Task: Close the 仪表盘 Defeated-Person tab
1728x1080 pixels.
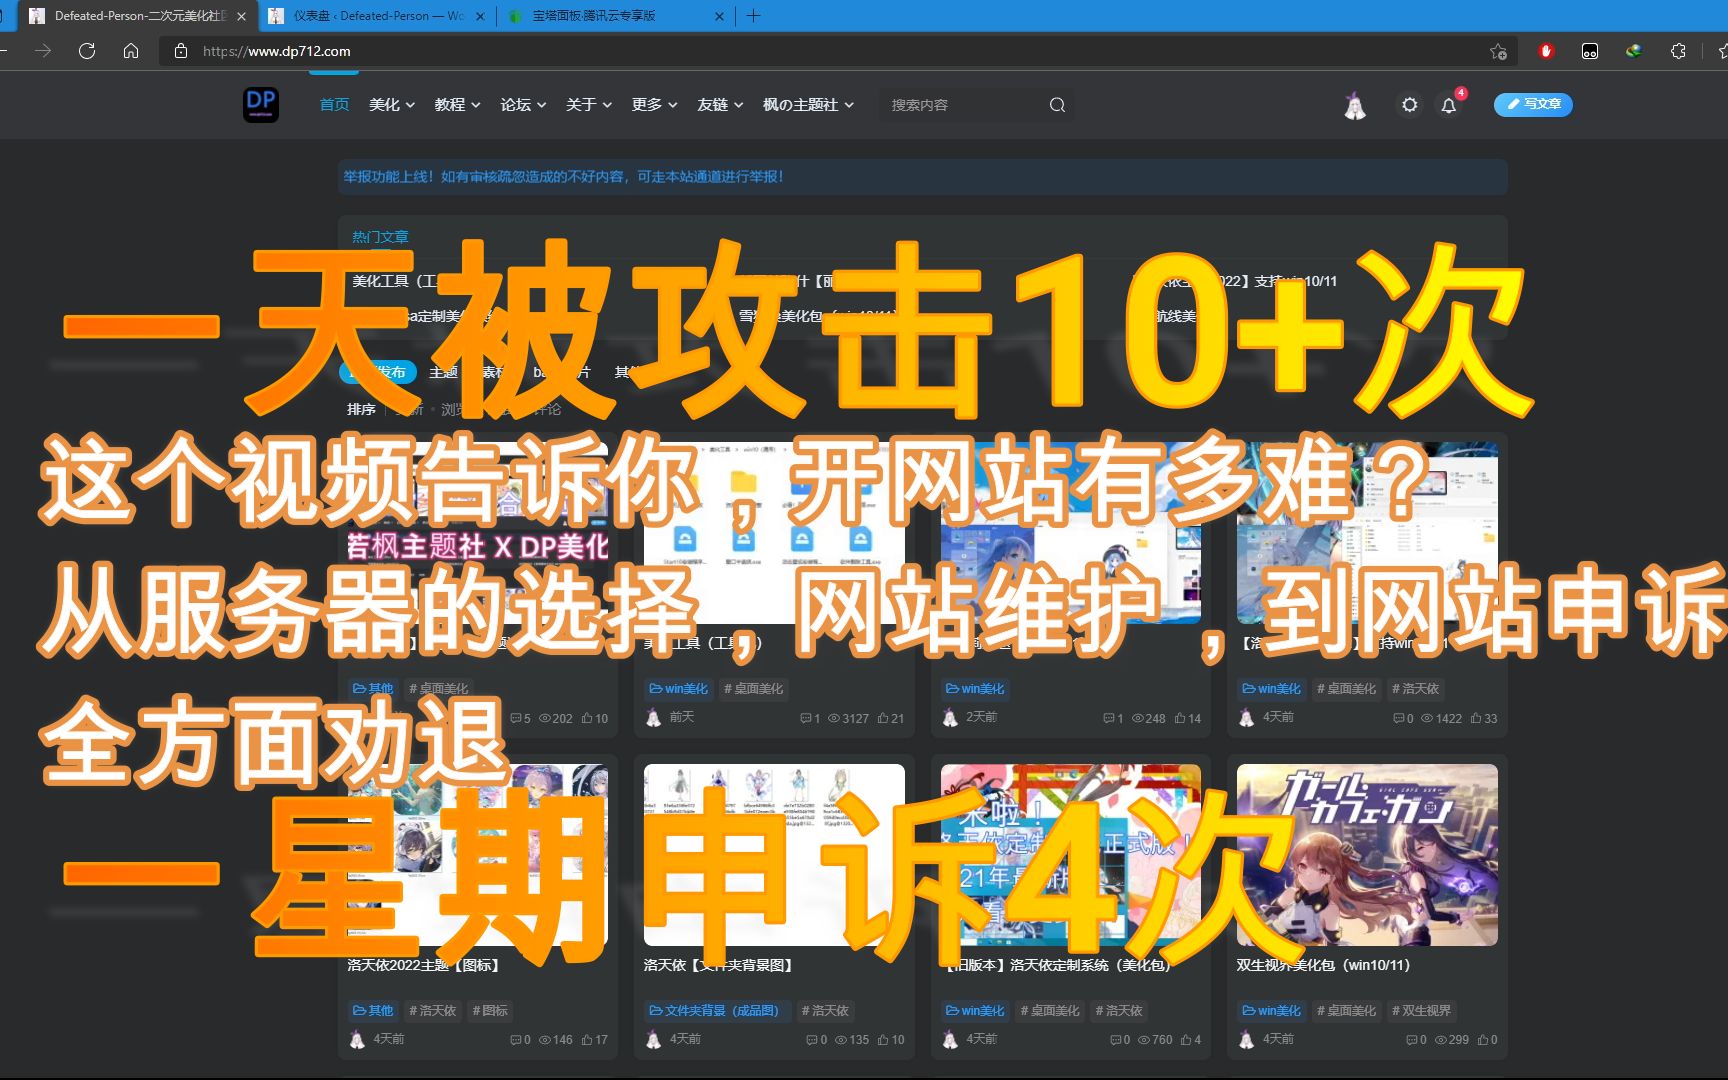Action: 481,16
